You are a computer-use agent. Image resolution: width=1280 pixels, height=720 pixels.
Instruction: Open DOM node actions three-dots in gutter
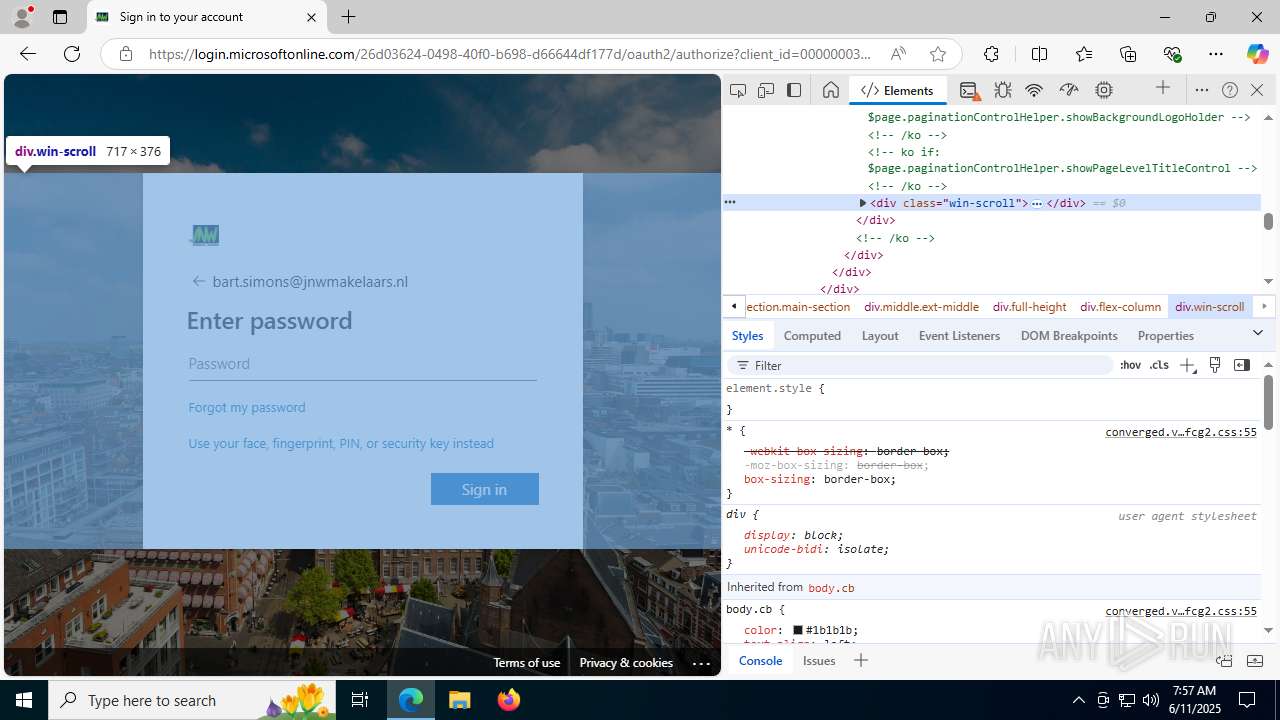pyautogui.click(x=730, y=202)
